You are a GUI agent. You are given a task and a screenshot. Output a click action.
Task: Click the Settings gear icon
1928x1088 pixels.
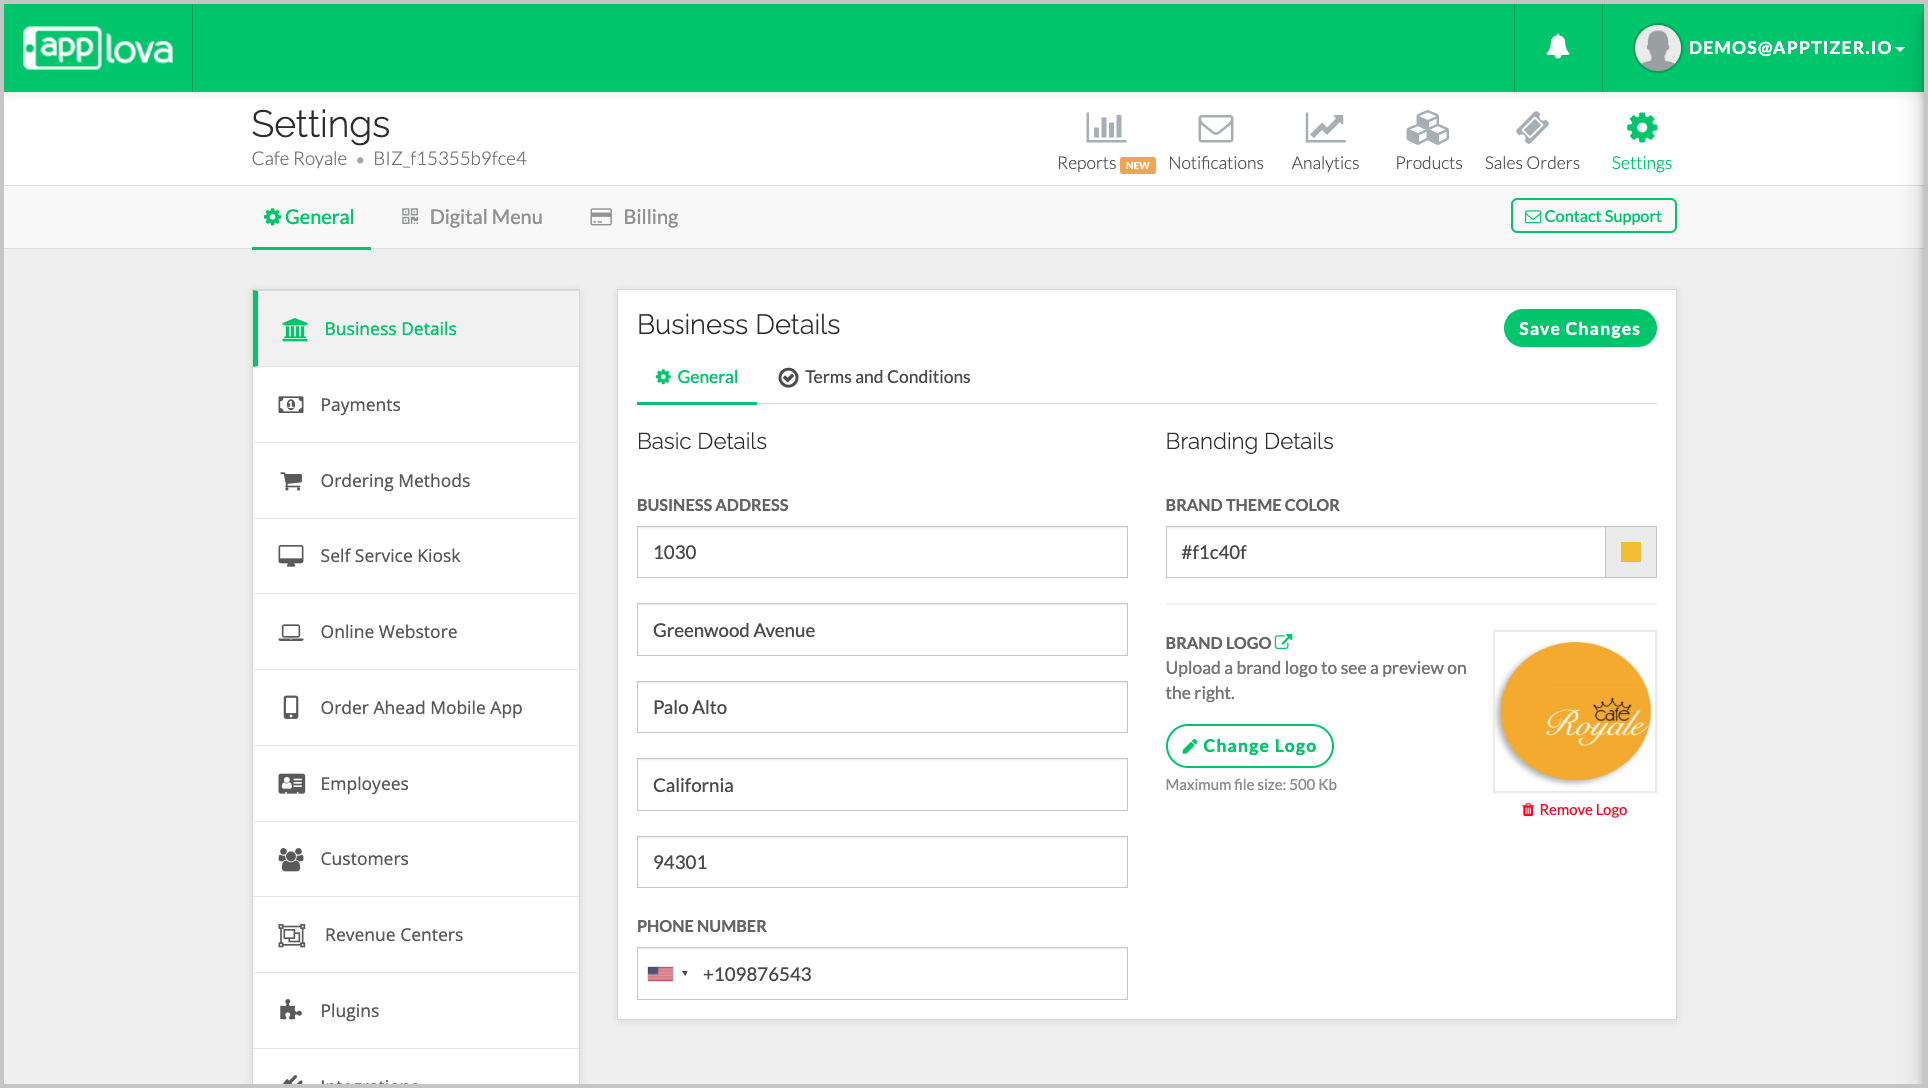[1641, 128]
